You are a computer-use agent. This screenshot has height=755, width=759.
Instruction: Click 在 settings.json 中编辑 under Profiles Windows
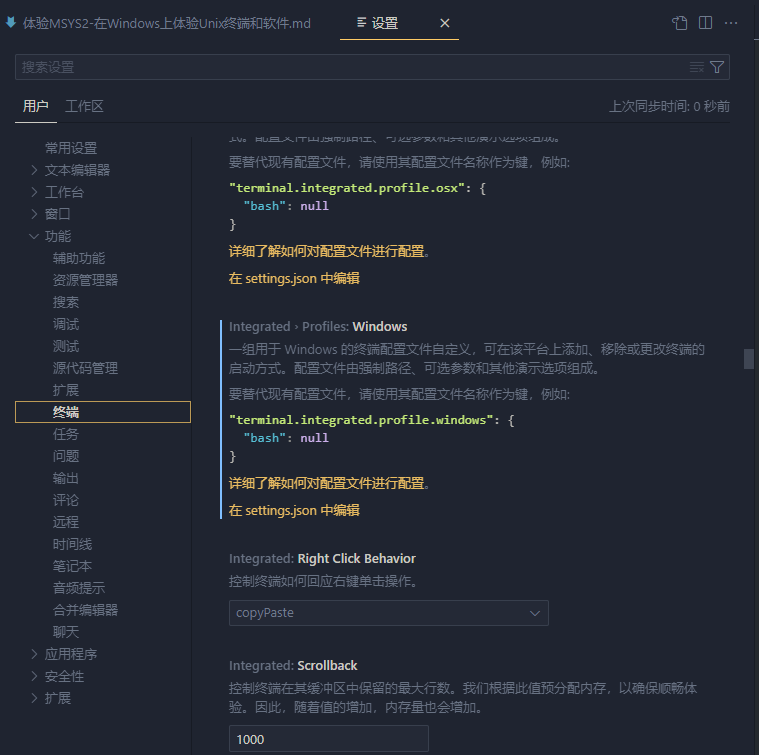(x=294, y=510)
